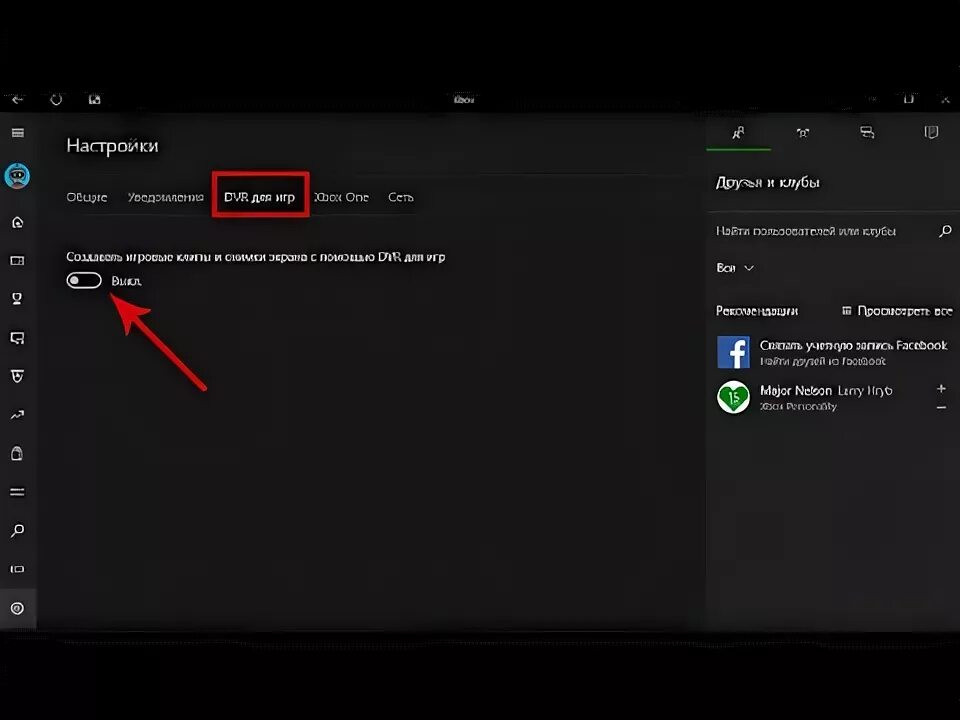The image size is (960, 720).
Task: Open the Facebook logo suggestion
Action: pos(733,352)
